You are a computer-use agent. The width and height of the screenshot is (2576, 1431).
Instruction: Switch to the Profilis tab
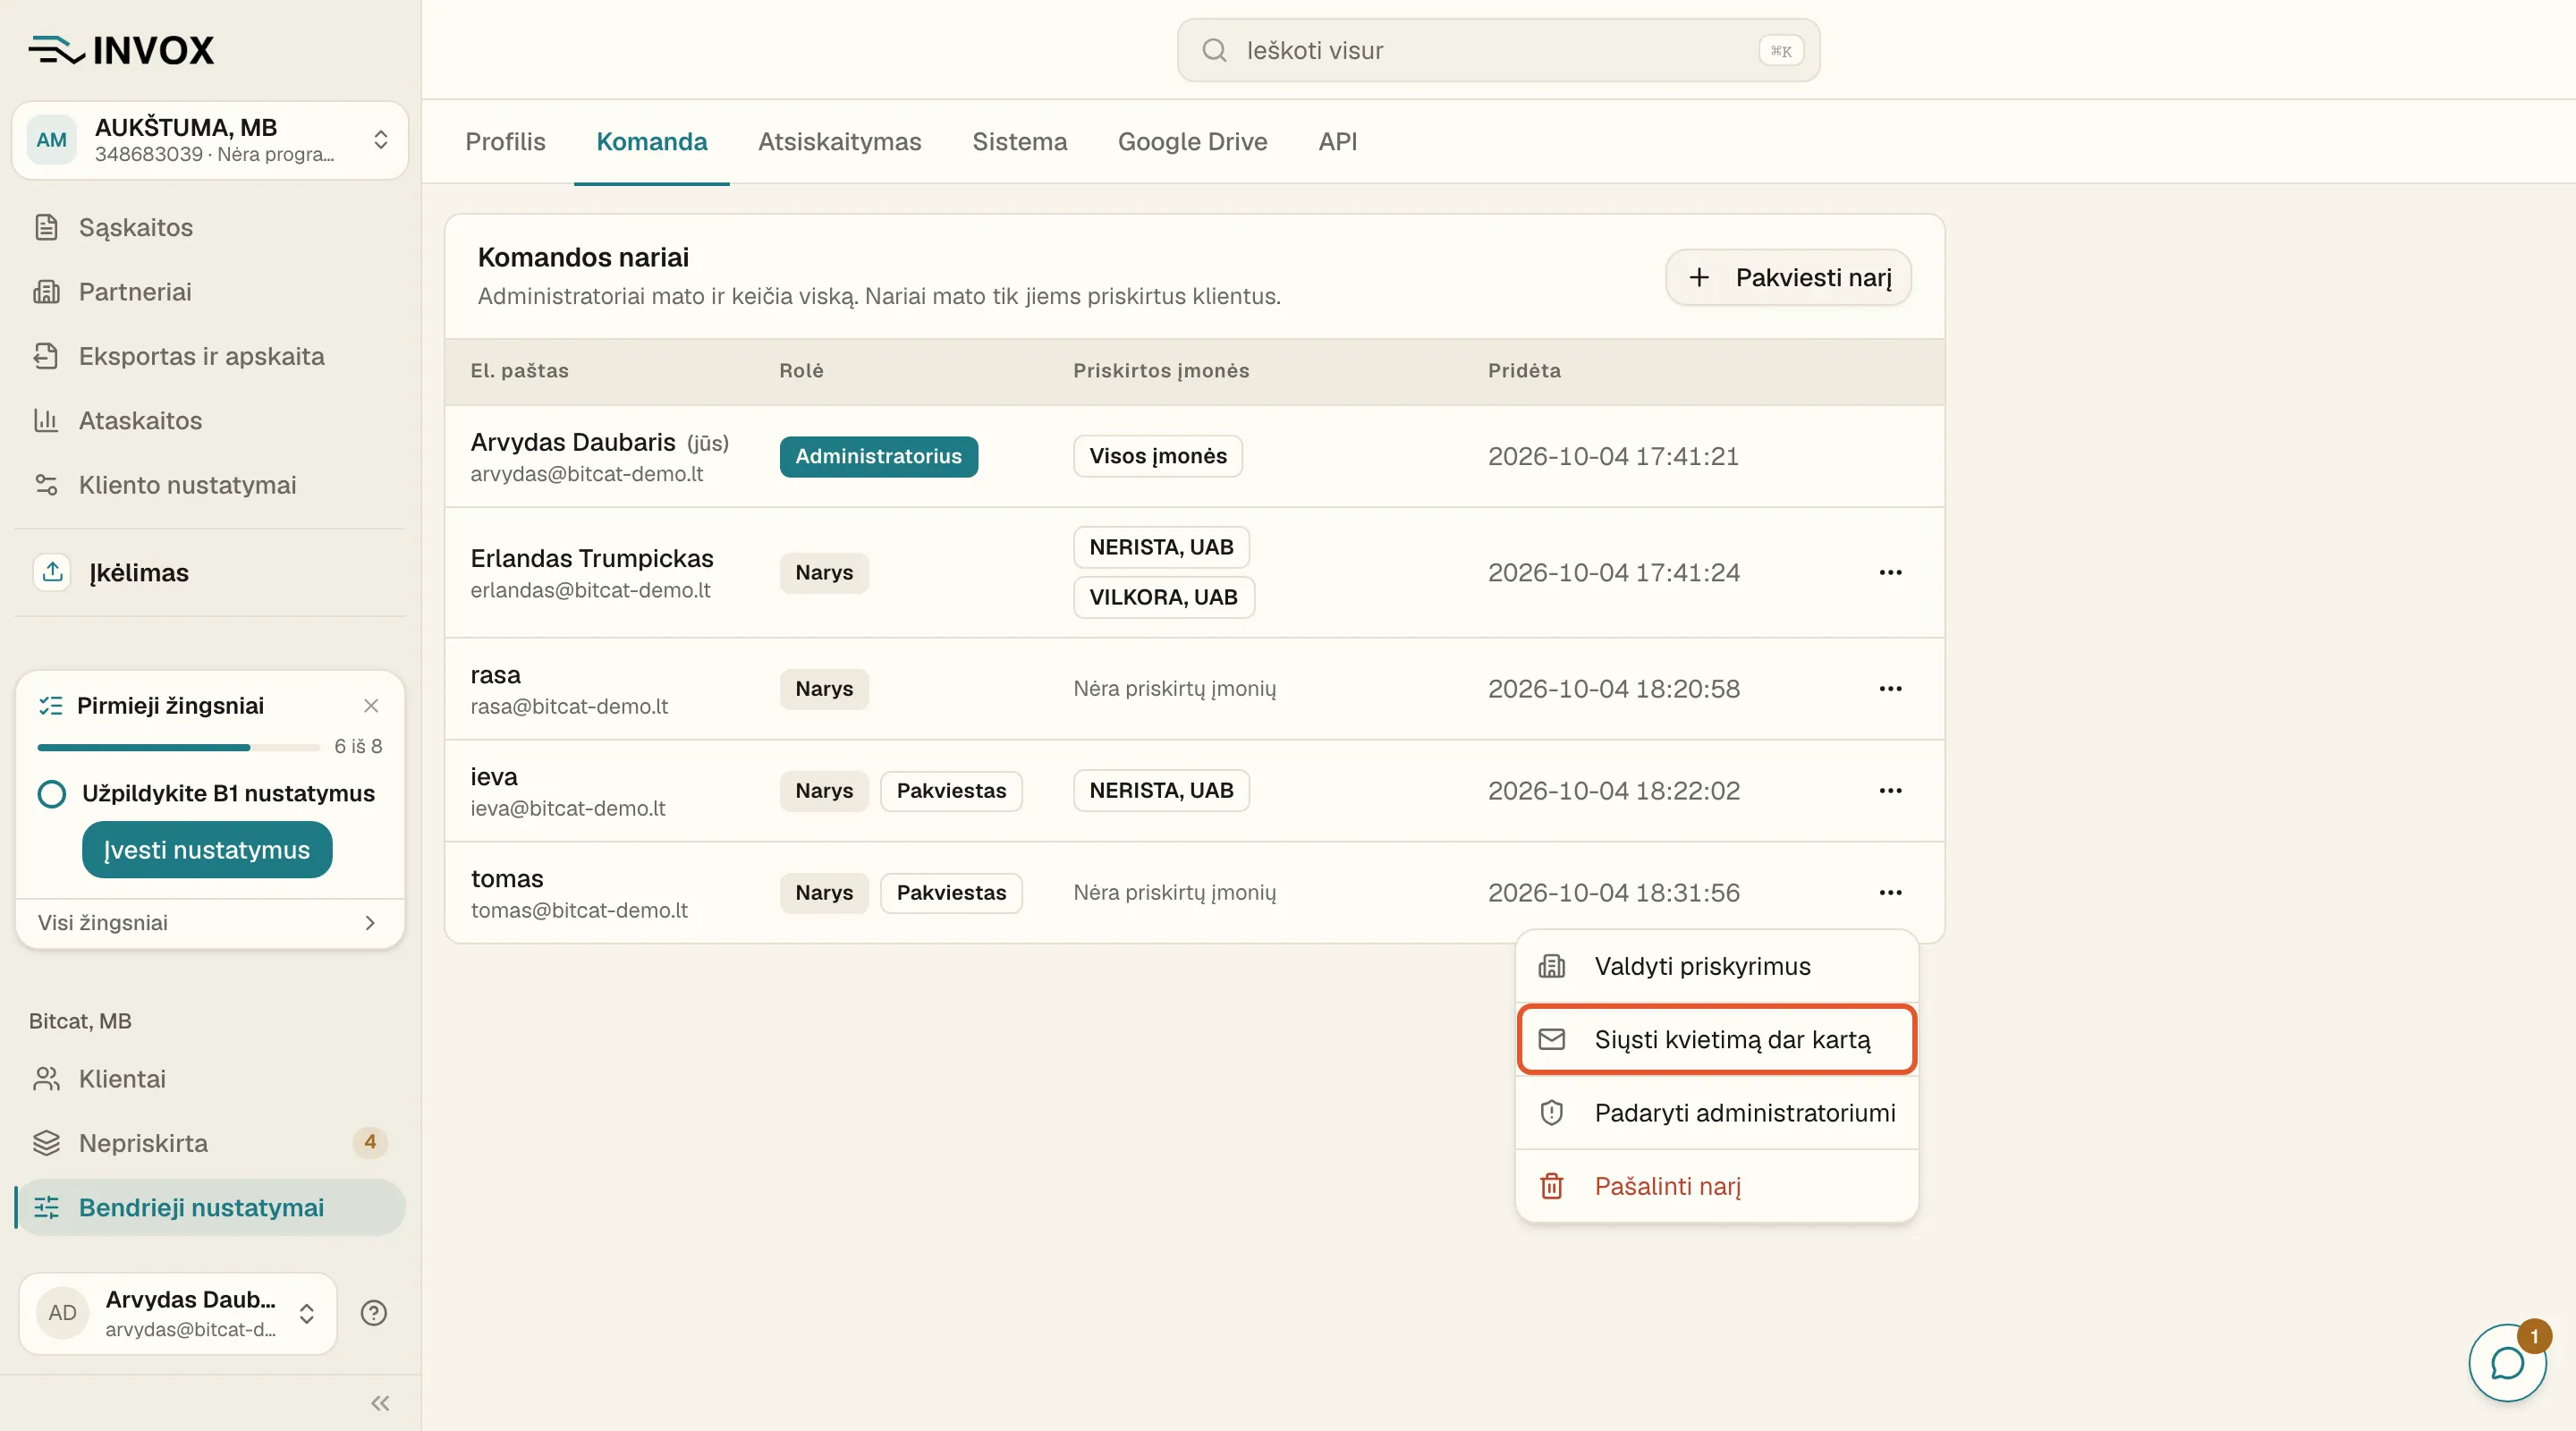pyautogui.click(x=505, y=142)
